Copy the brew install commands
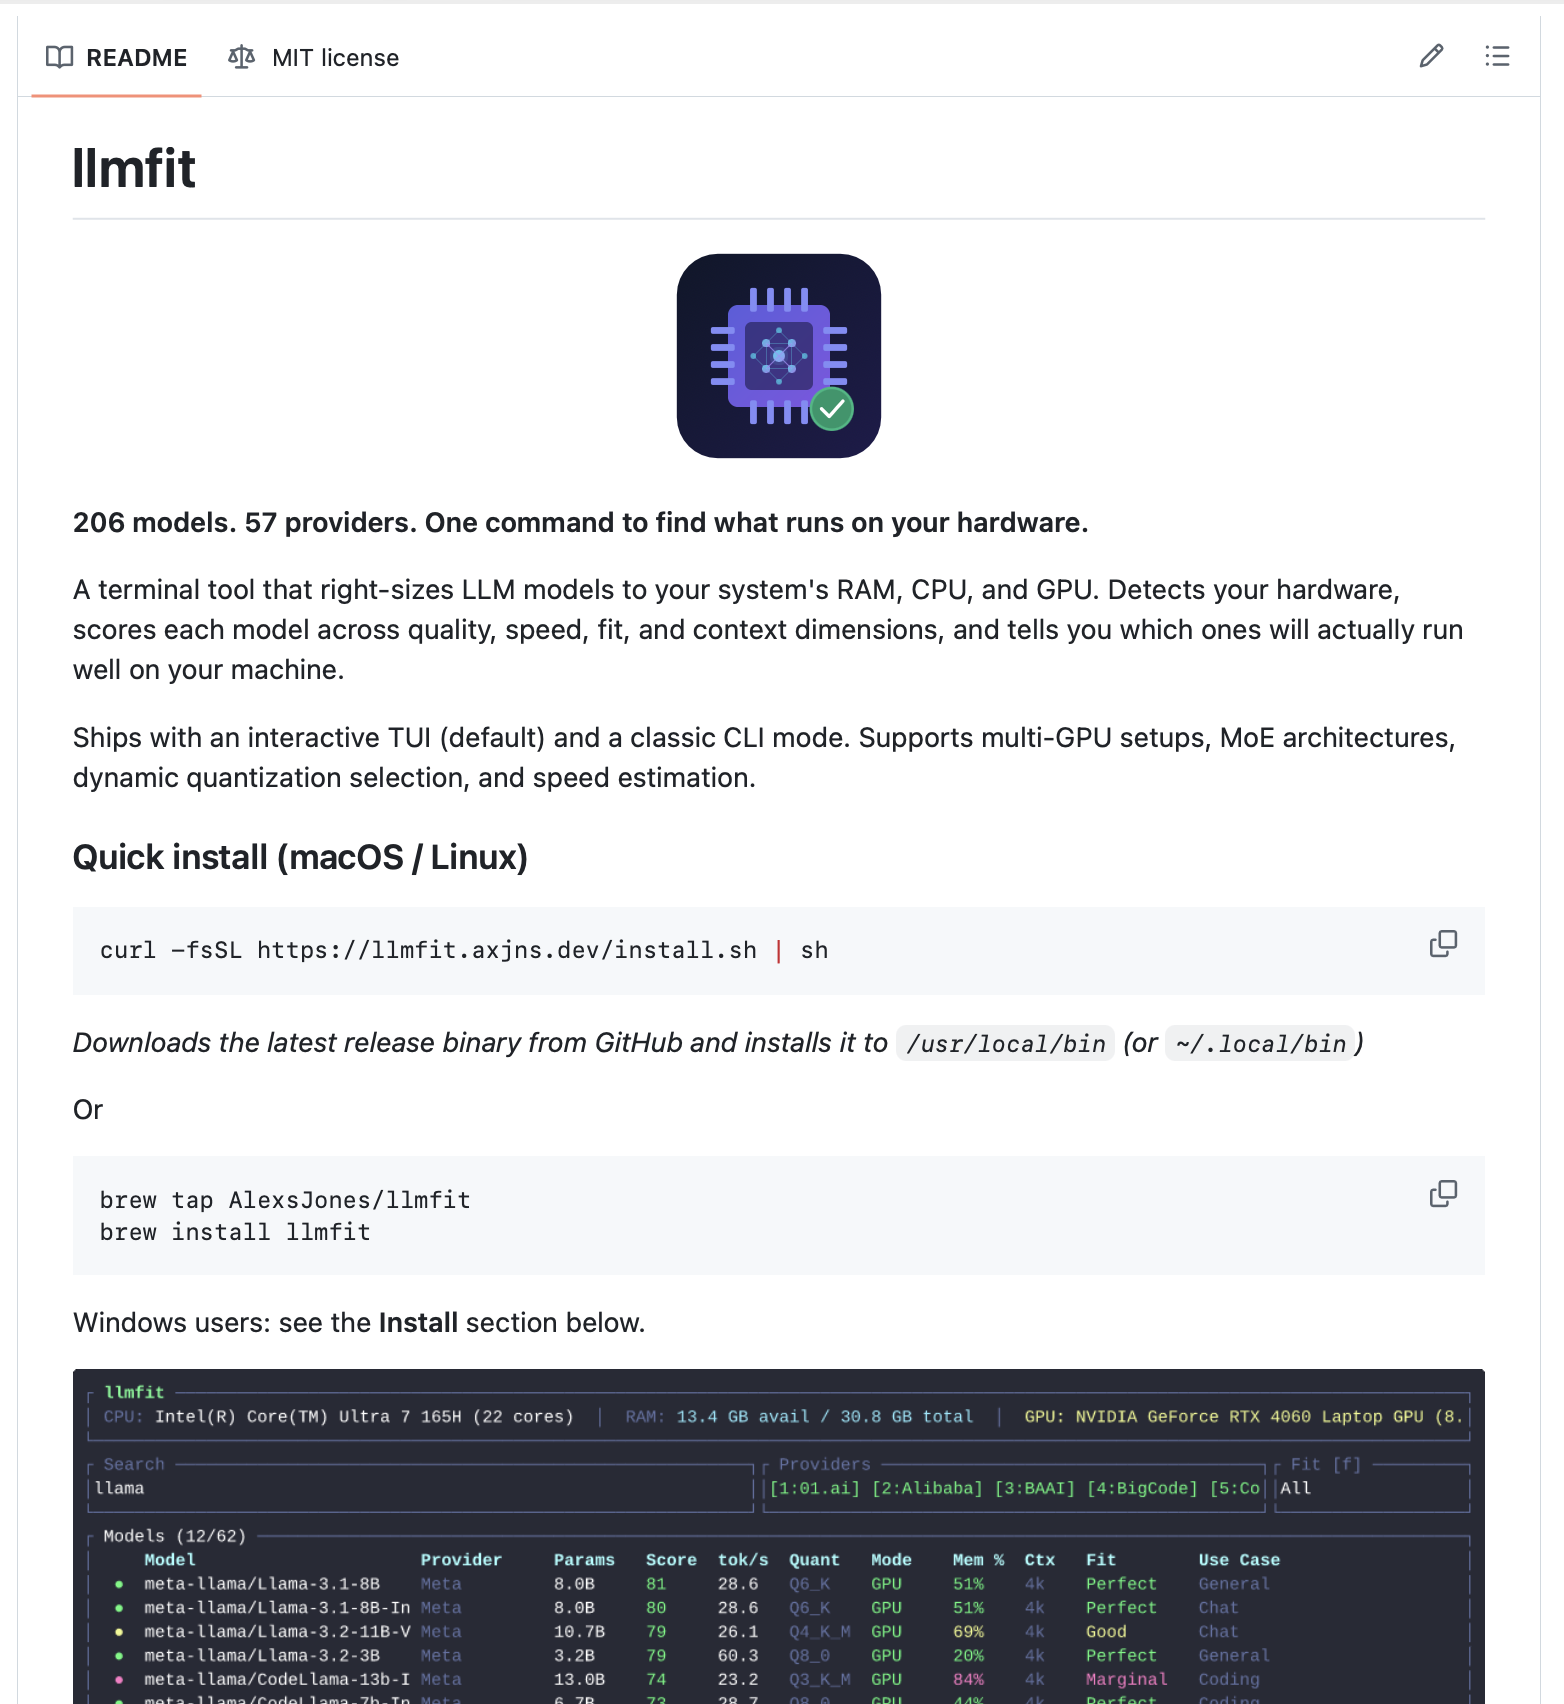Viewport: 1564px width, 1704px height. tap(1443, 1194)
